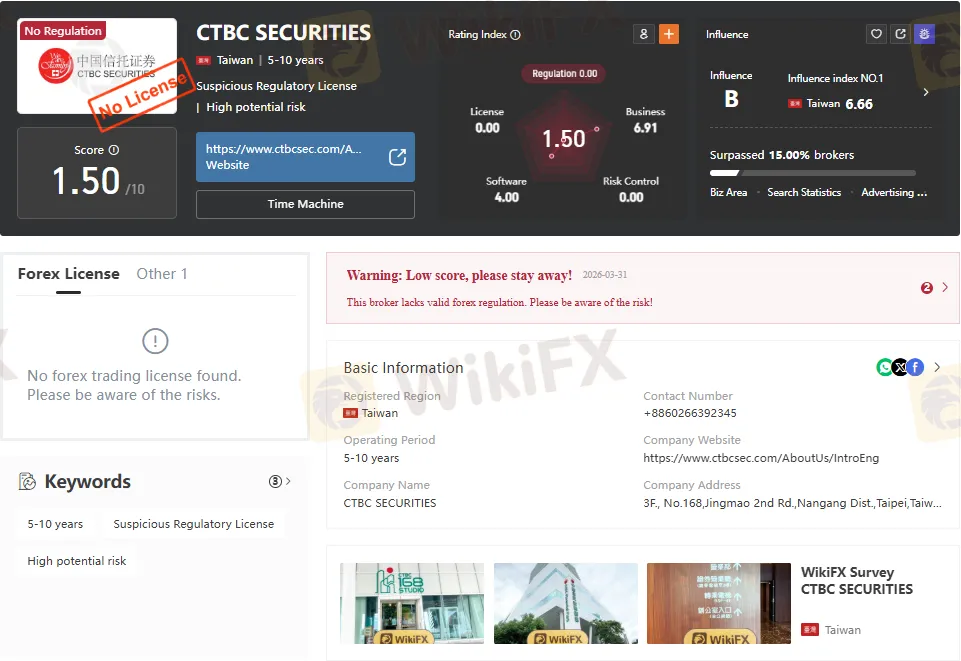Expand Keywords with the 3 chevron
Viewport: 961px width, 661px height.
pos(280,482)
